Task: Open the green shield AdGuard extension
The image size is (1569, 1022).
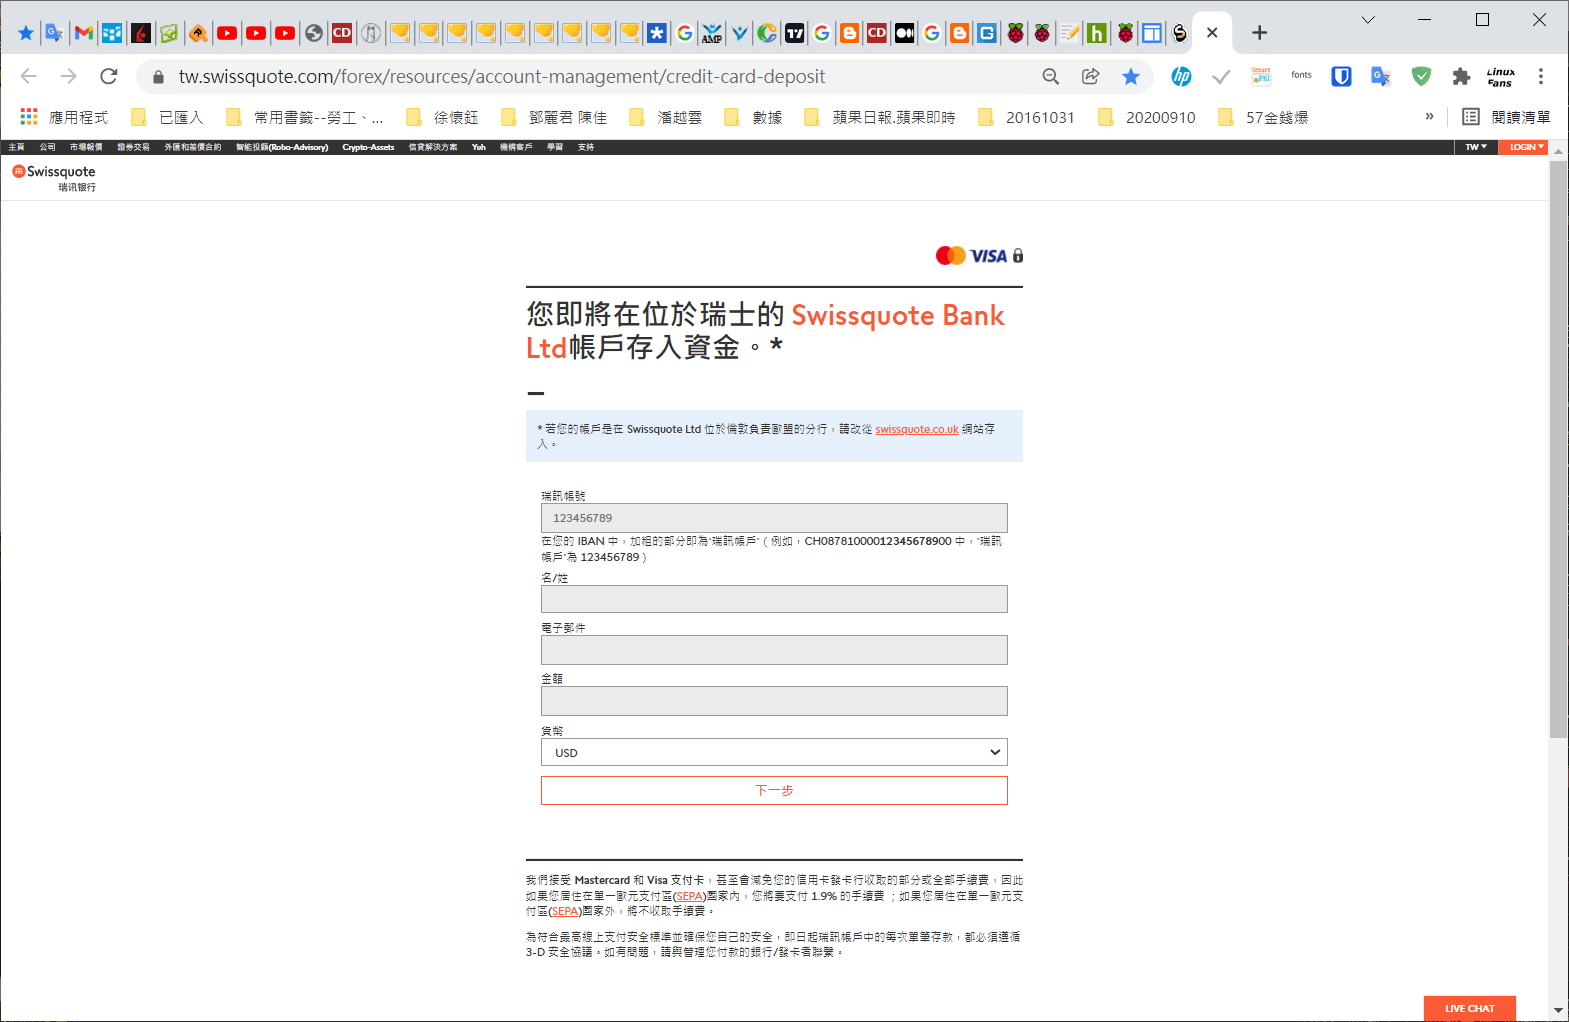Action: (x=1421, y=76)
